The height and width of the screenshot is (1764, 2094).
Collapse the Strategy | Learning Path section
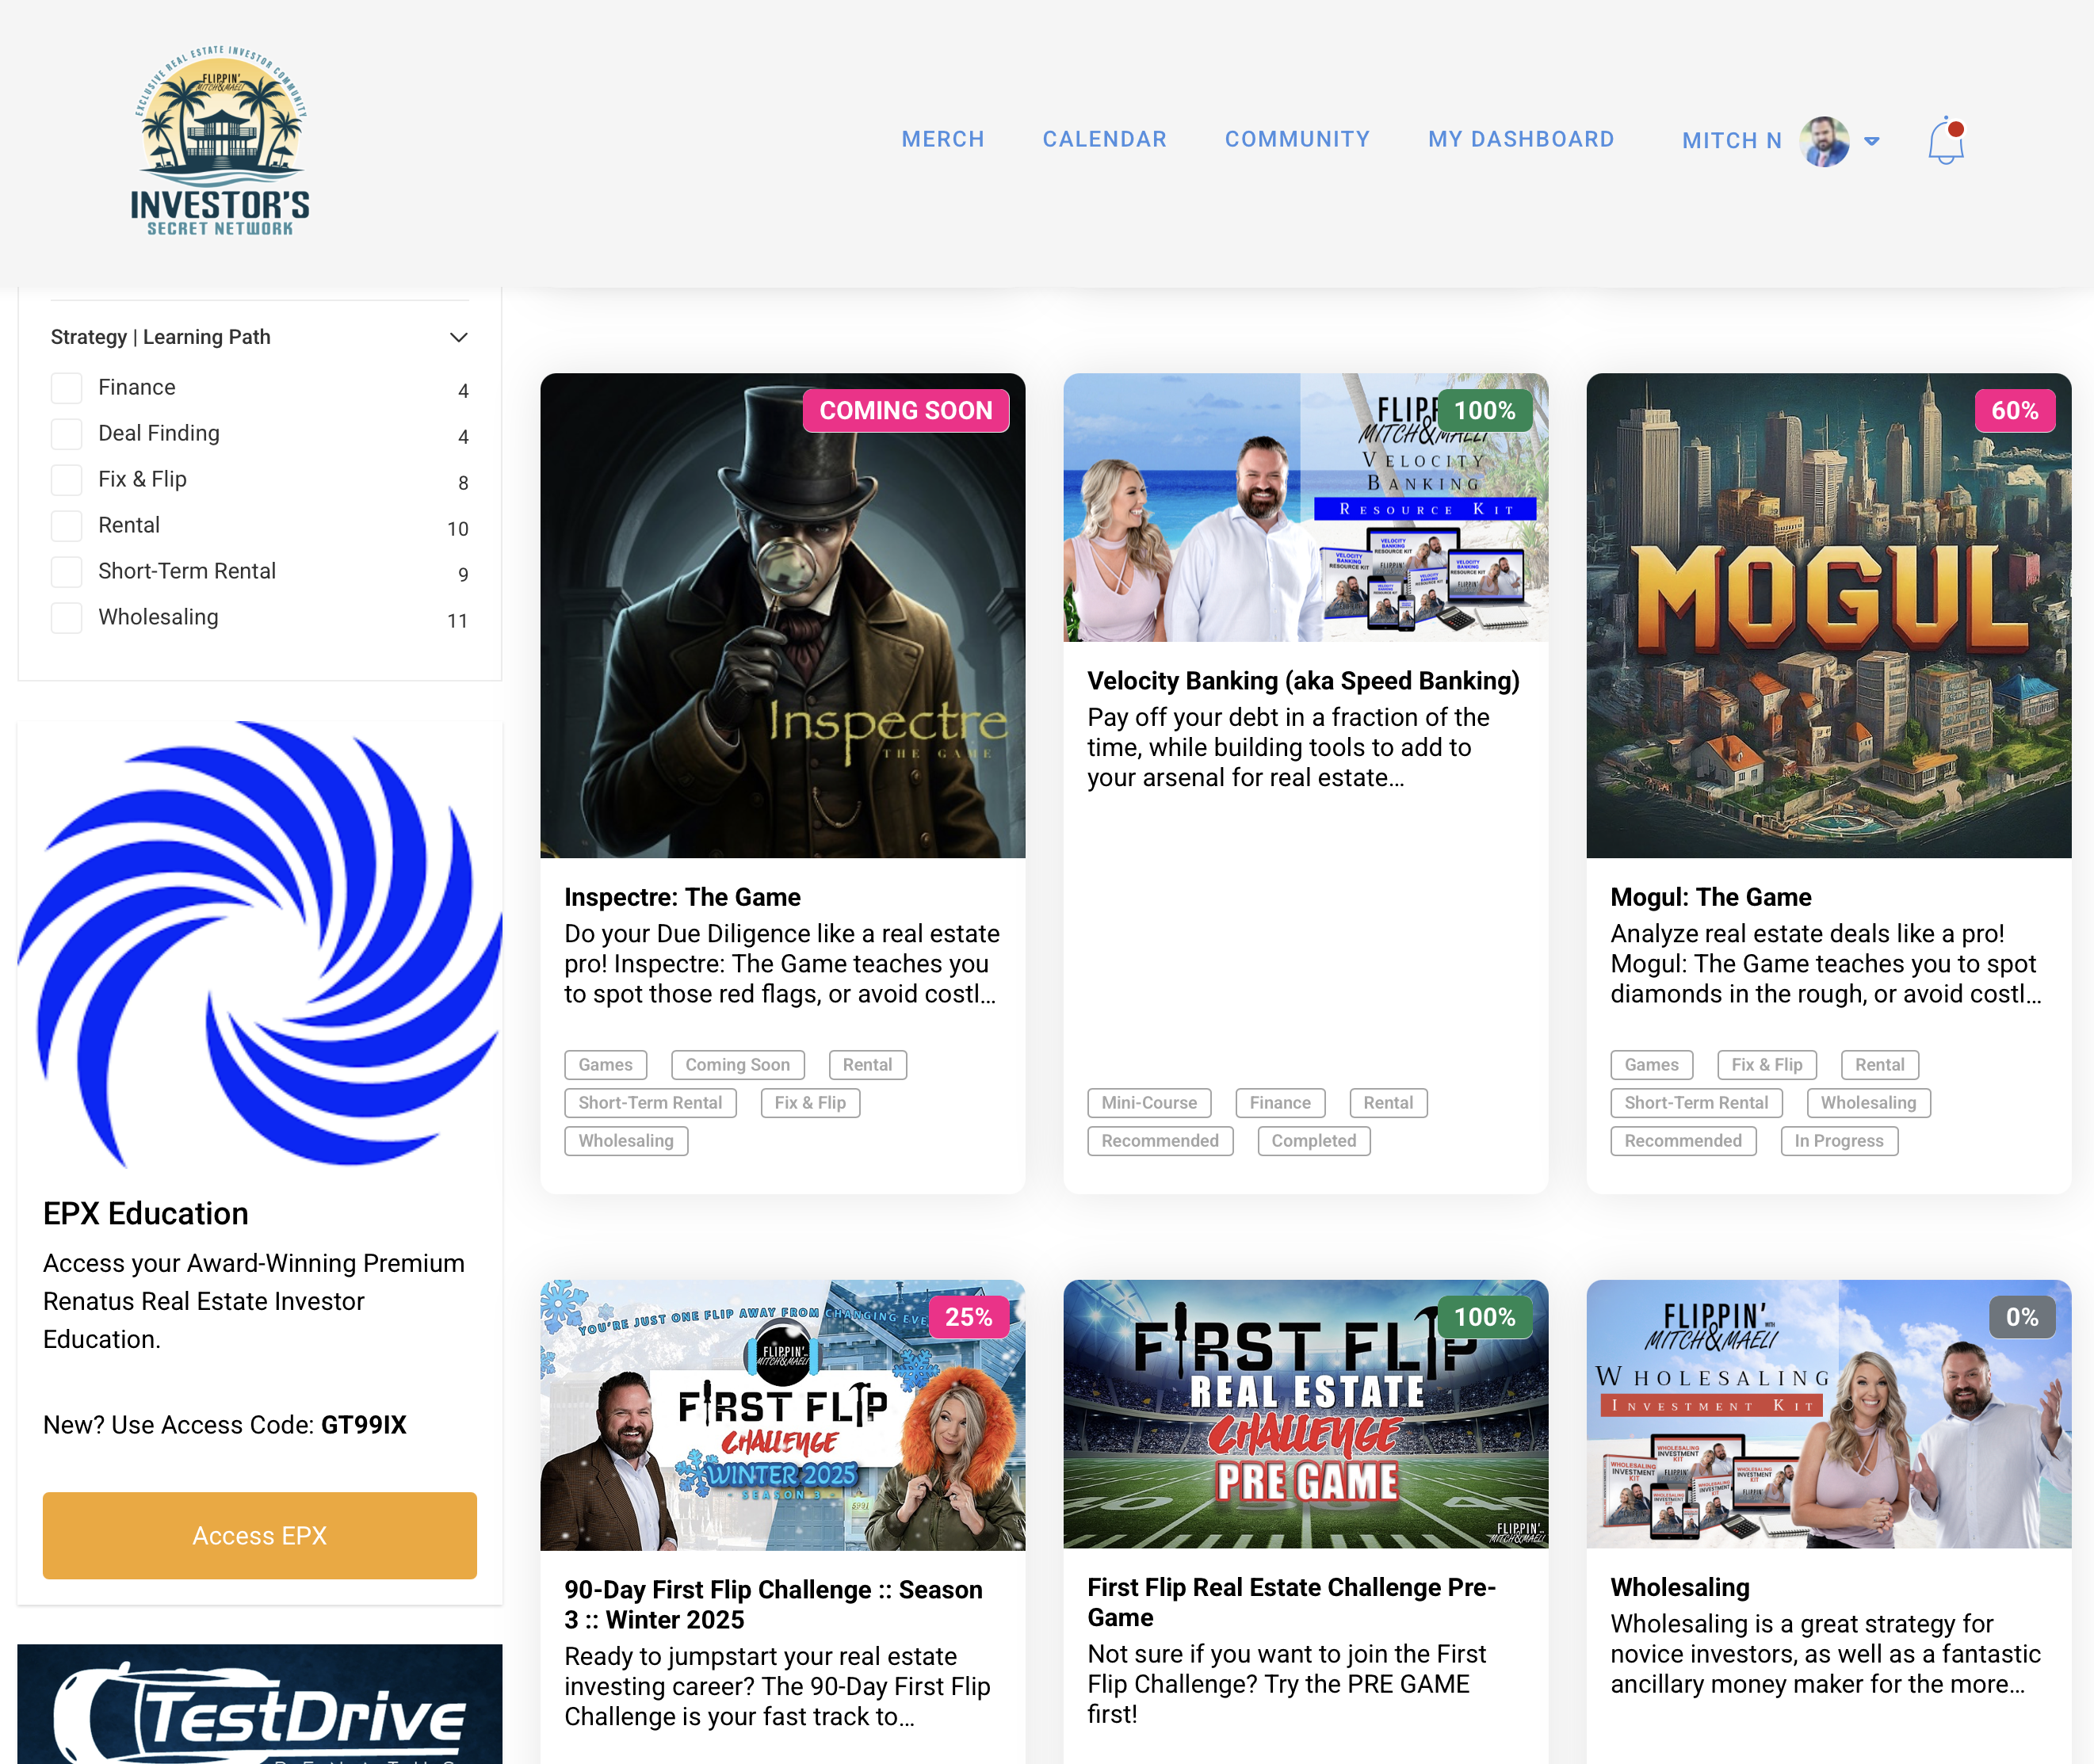[x=458, y=337]
